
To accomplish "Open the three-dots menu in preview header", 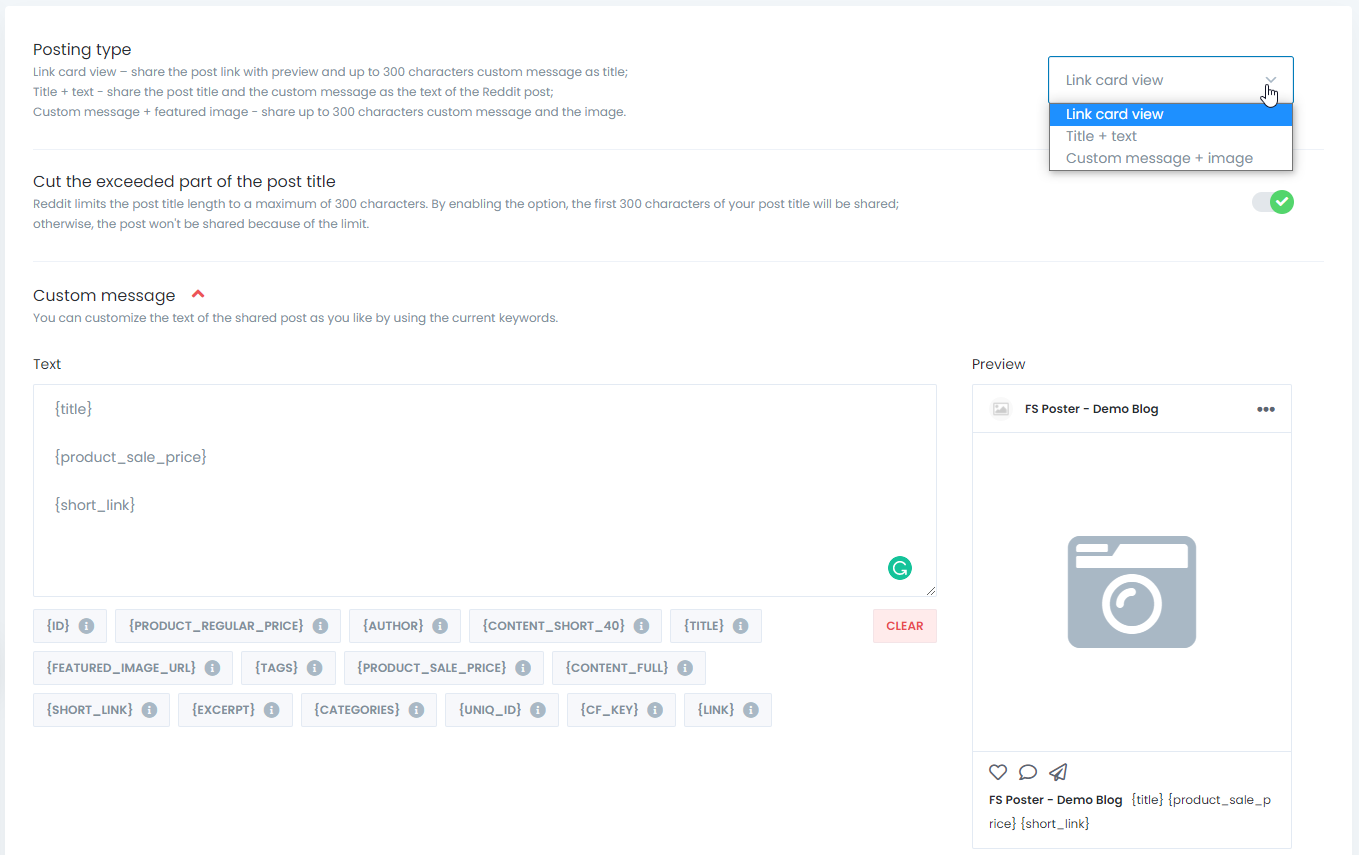I will [x=1266, y=409].
